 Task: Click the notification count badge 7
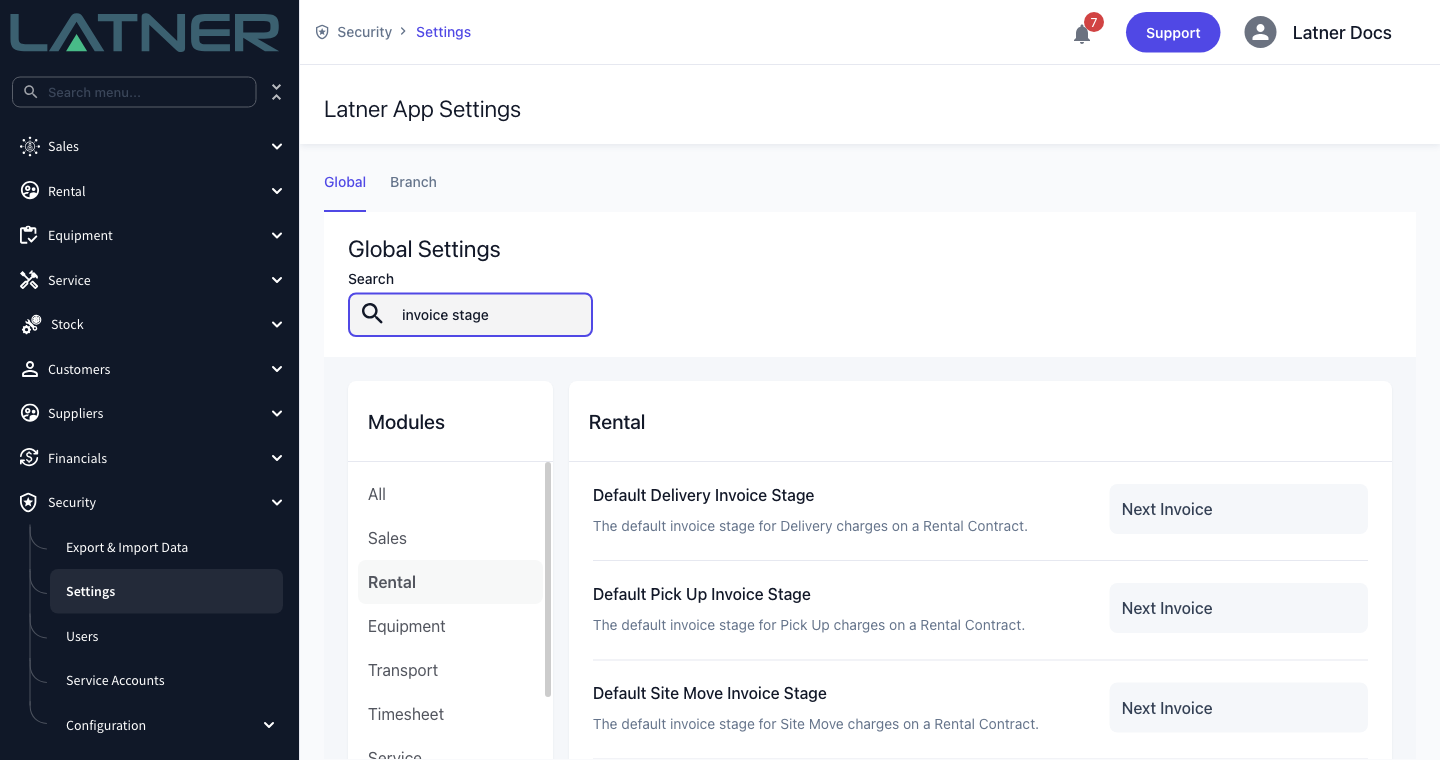[x=1094, y=22]
